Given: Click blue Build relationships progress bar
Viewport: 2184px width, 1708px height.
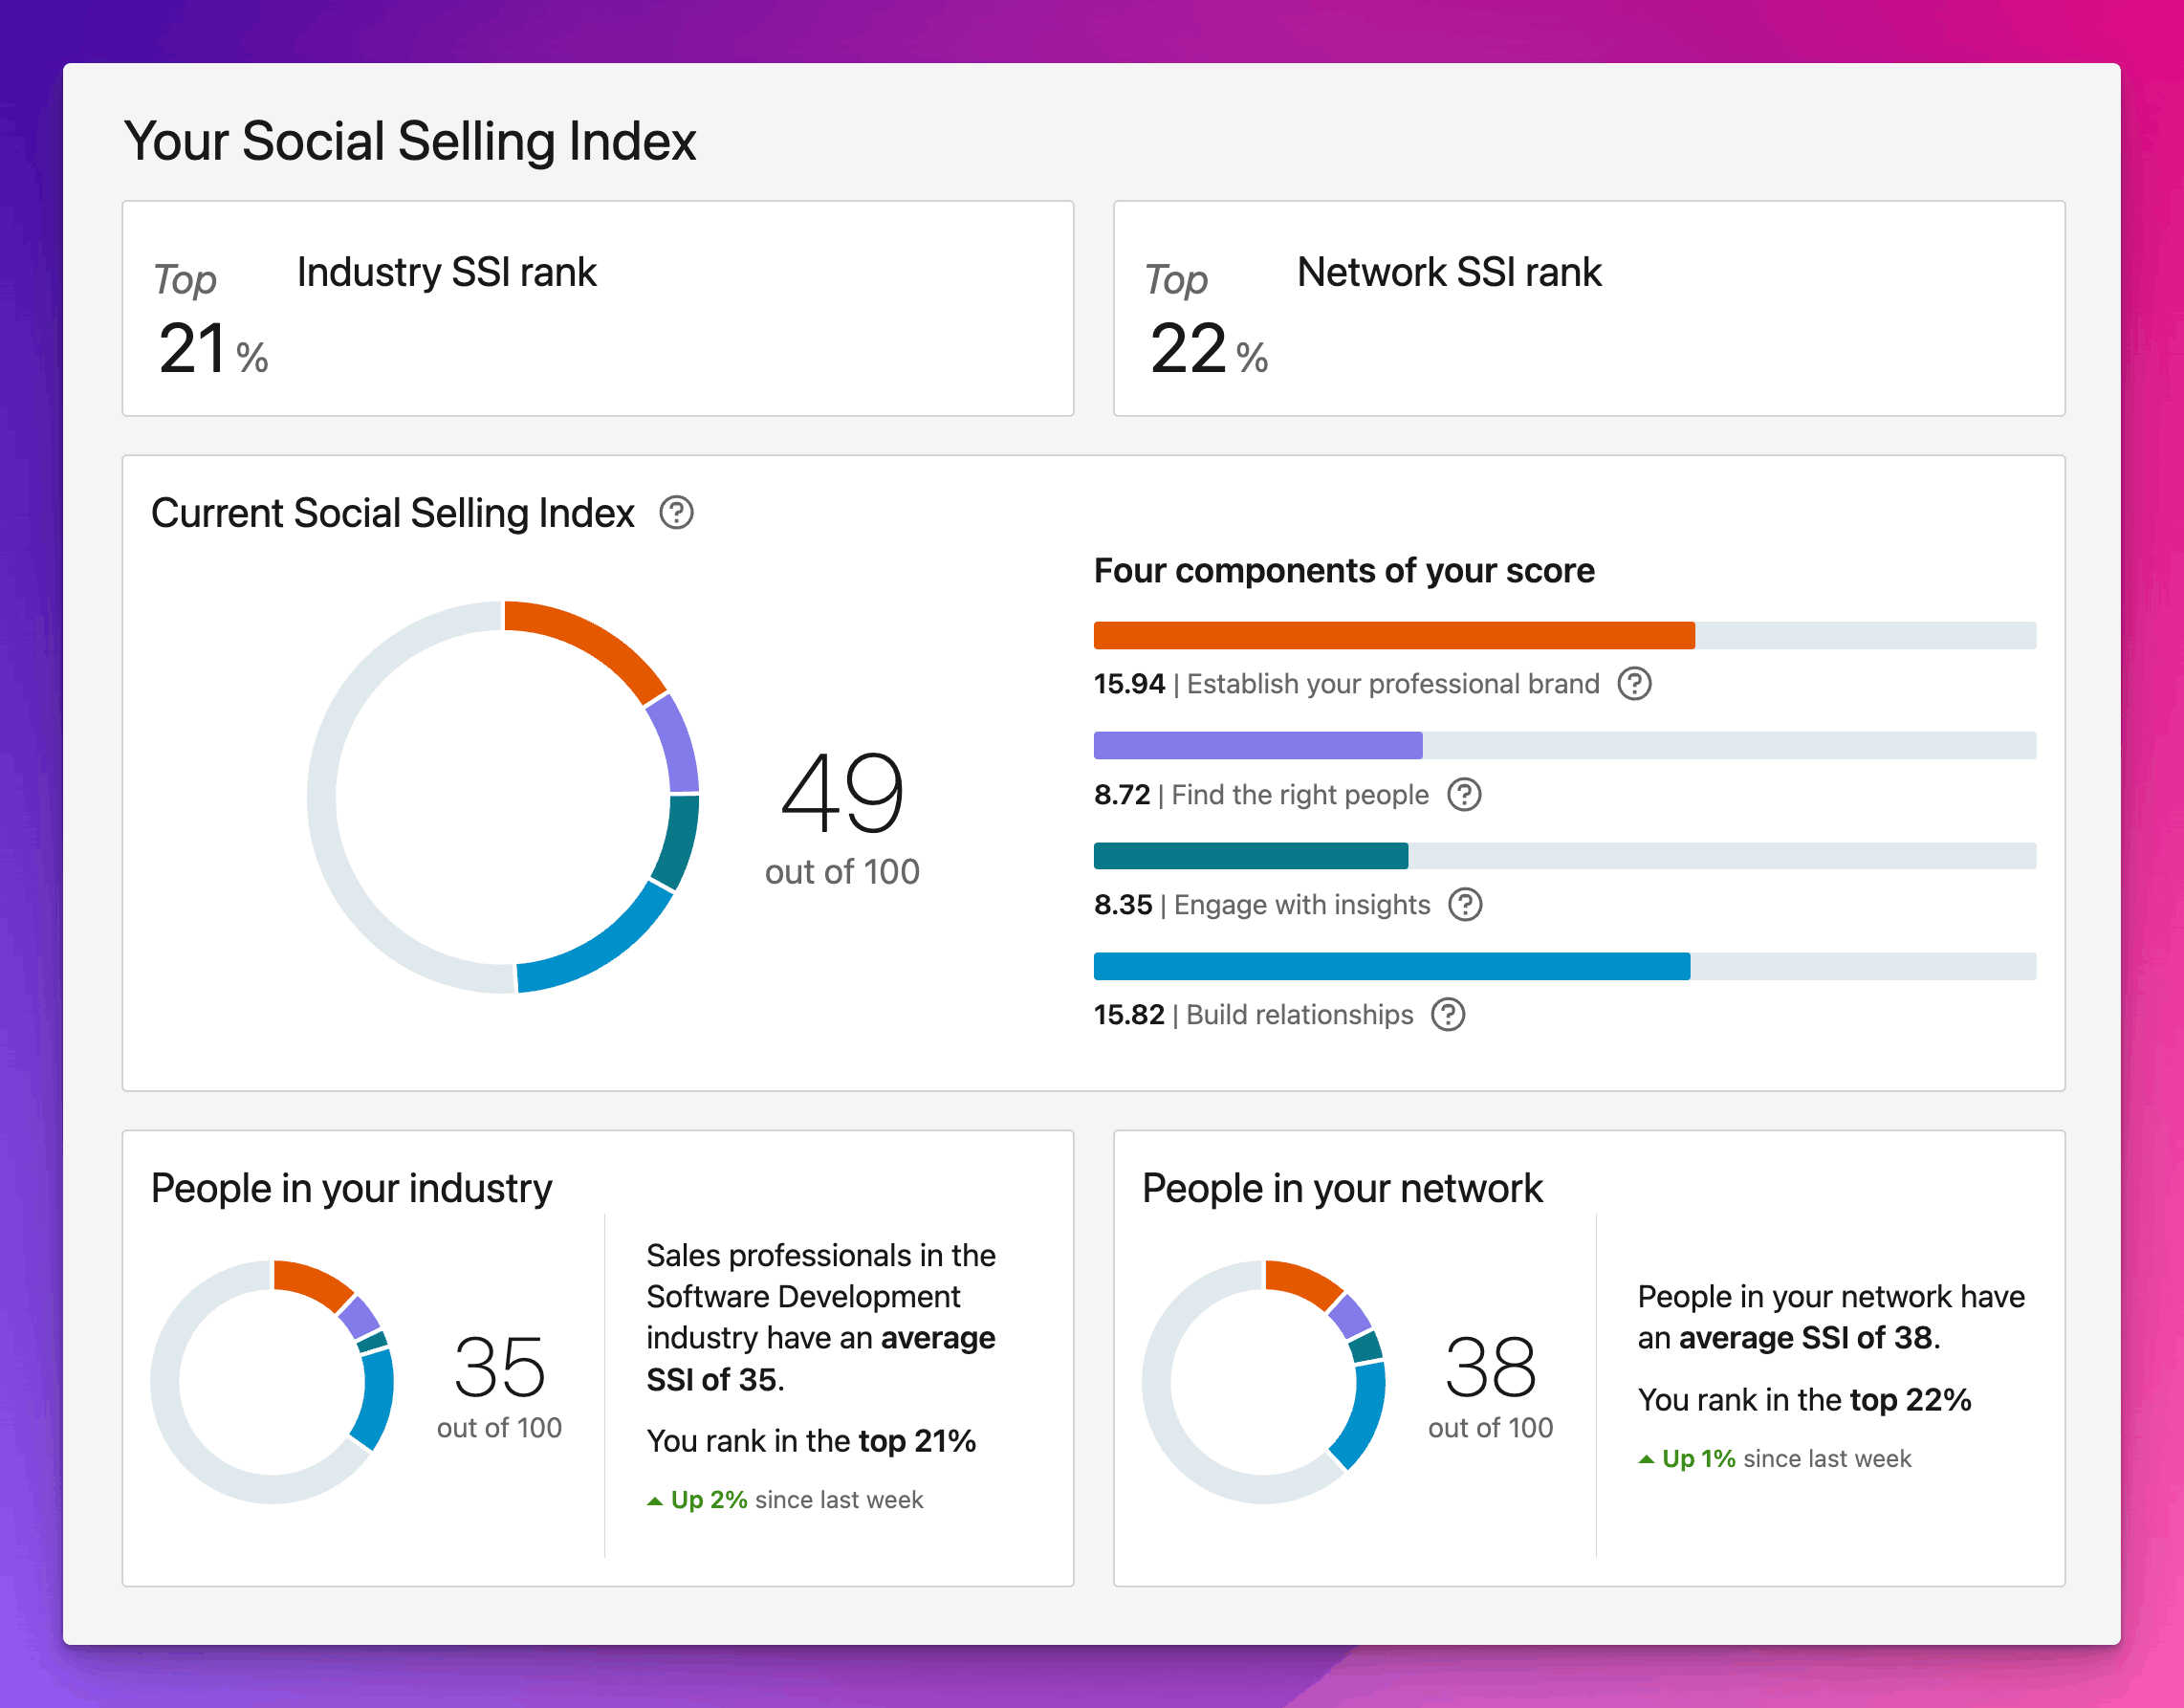Looking at the screenshot, I should coord(1392,967).
